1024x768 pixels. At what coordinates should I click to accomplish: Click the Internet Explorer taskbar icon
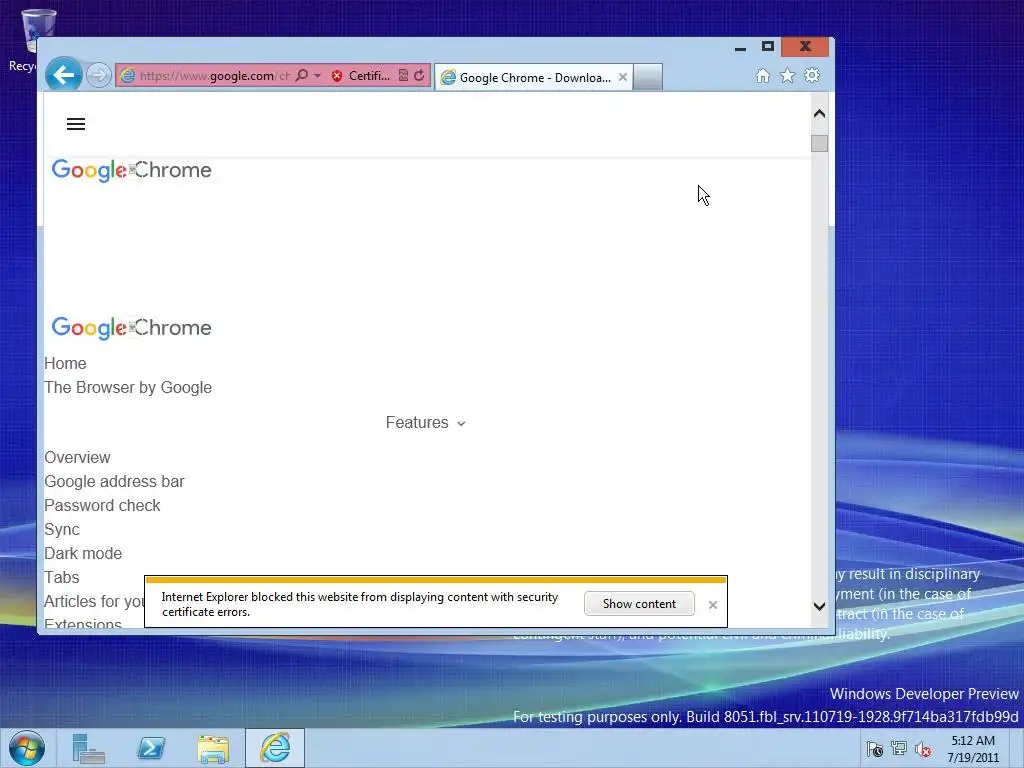point(275,748)
